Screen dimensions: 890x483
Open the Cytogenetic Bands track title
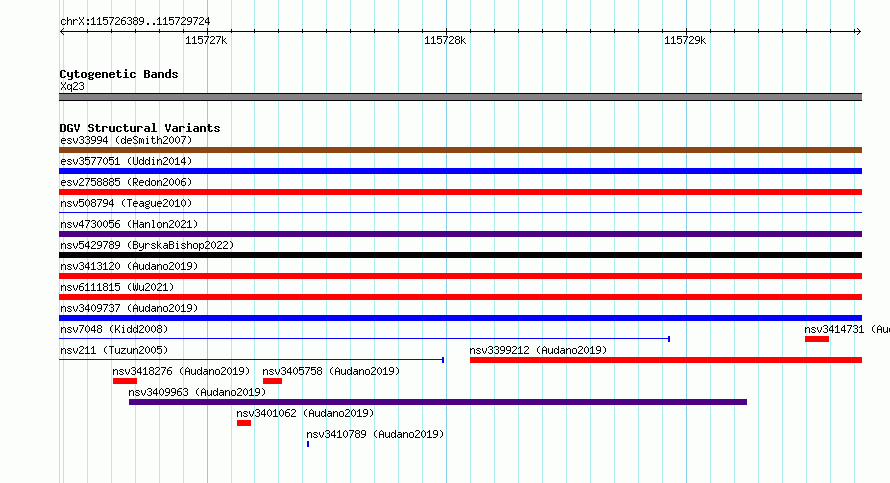(x=119, y=74)
